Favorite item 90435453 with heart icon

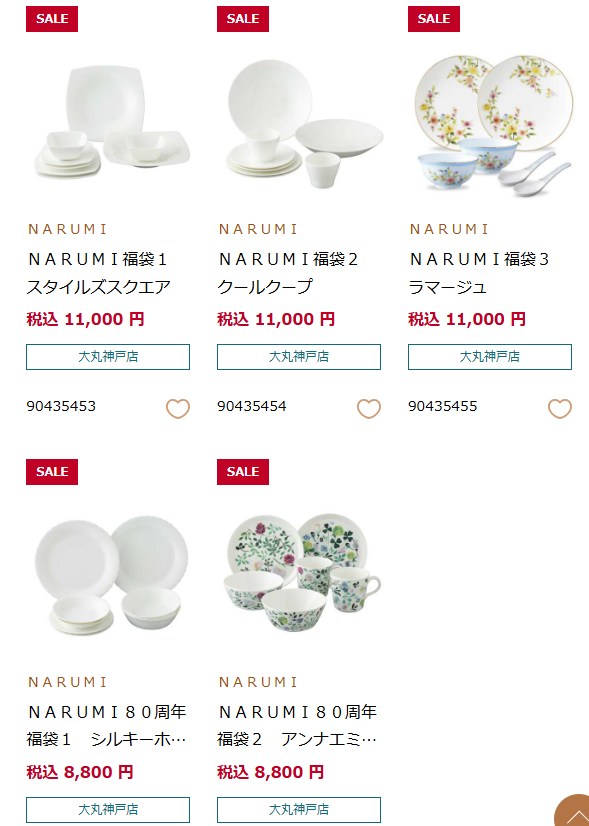[178, 408]
